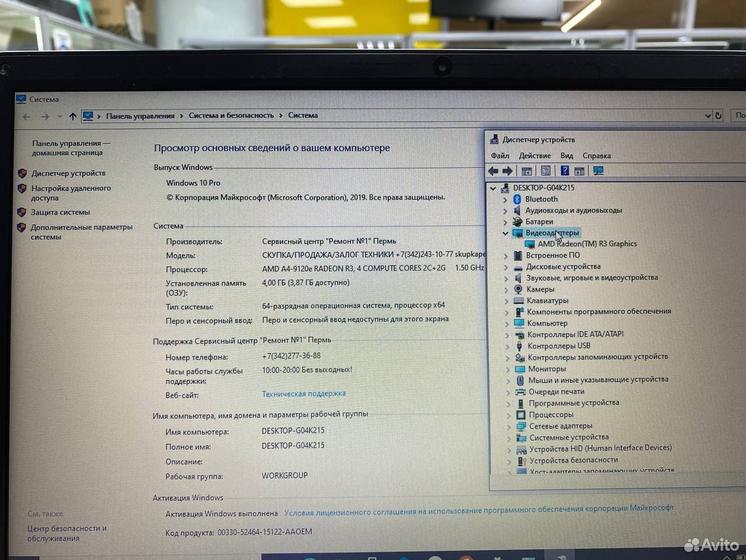Open the Справка menu
The image size is (746, 560).
(x=596, y=156)
